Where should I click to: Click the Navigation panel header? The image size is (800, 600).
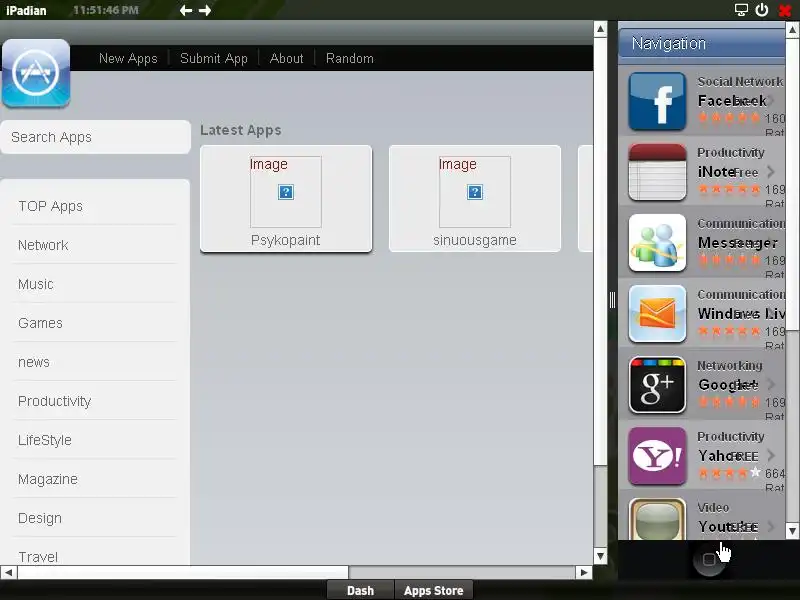tap(702, 43)
